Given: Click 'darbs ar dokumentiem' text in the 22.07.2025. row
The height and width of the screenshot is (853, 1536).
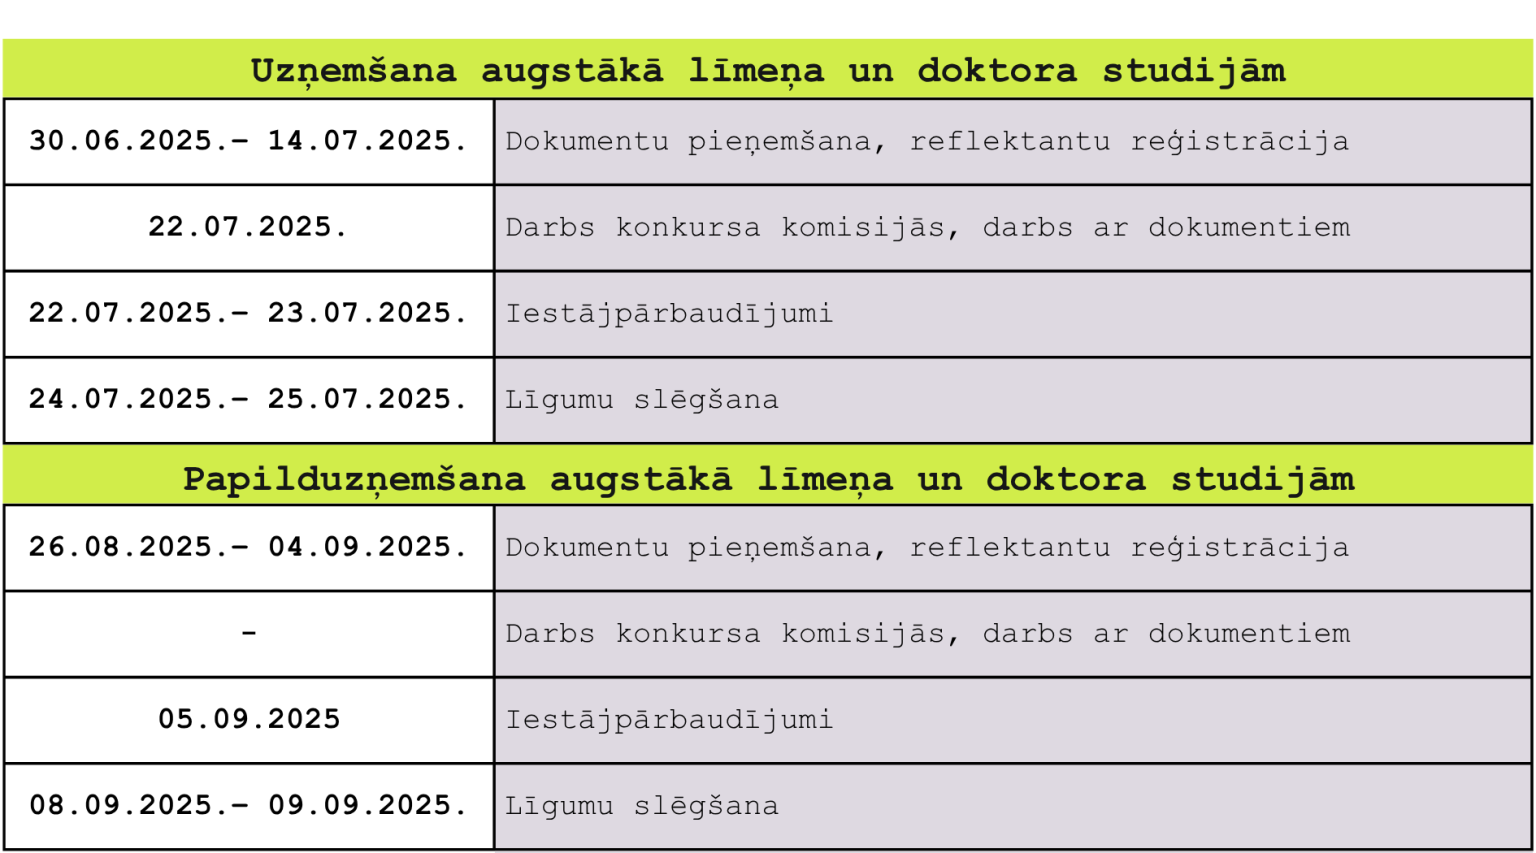Looking at the screenshot, I should click(1167, 227).
